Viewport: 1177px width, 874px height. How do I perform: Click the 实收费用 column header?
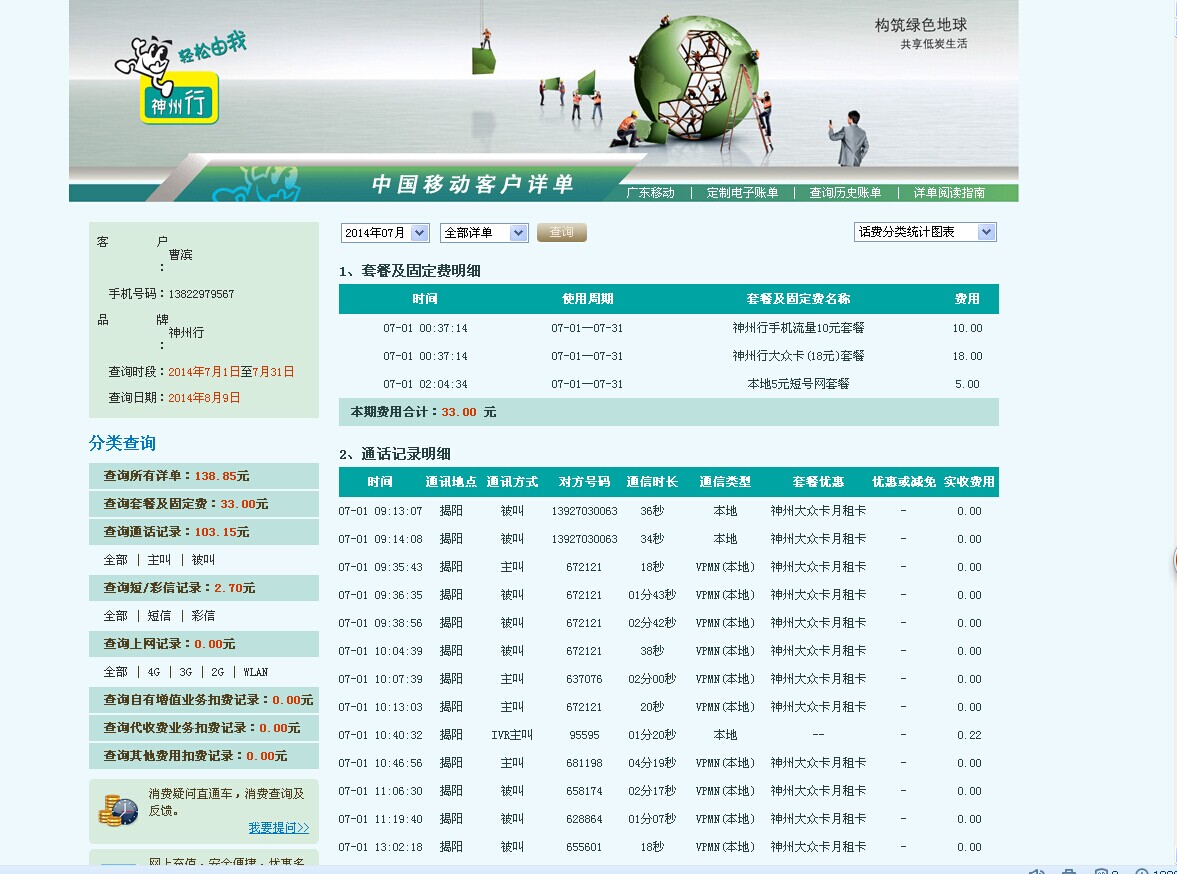point(968,482)
